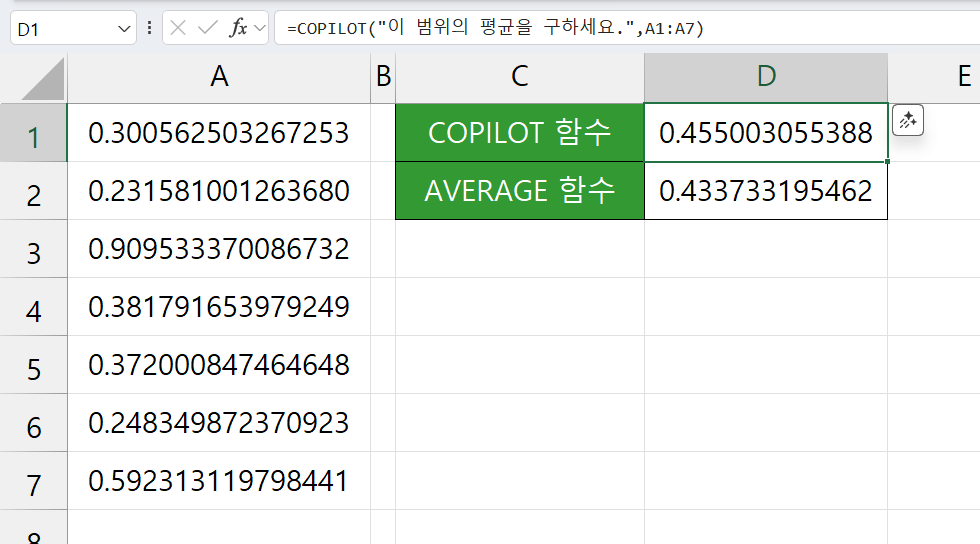Expand the Name Box dropdown arrow
980x544 pixels.
[125, 30]
